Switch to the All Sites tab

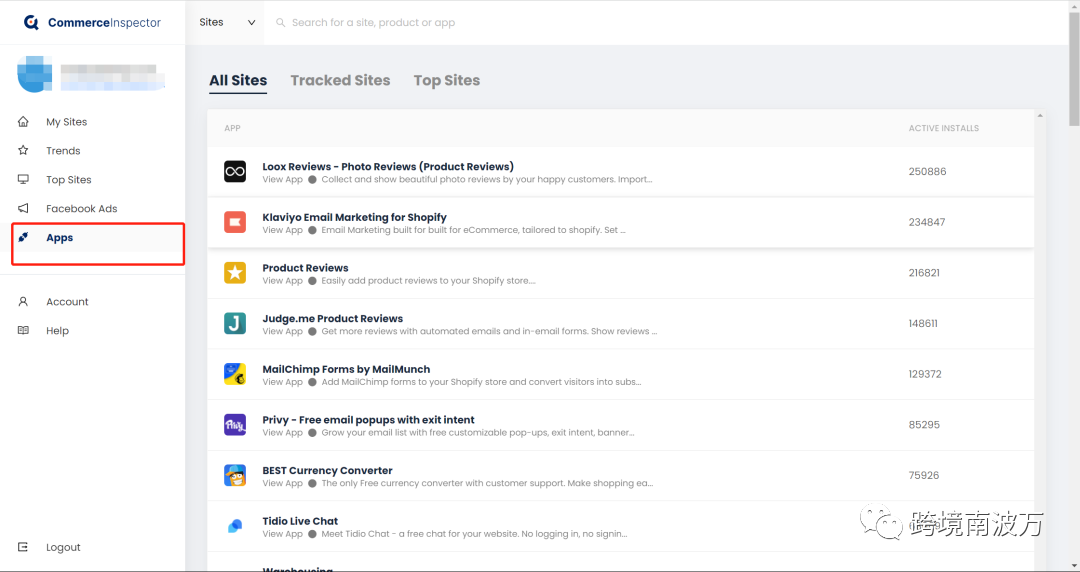[x=238, y=81]
